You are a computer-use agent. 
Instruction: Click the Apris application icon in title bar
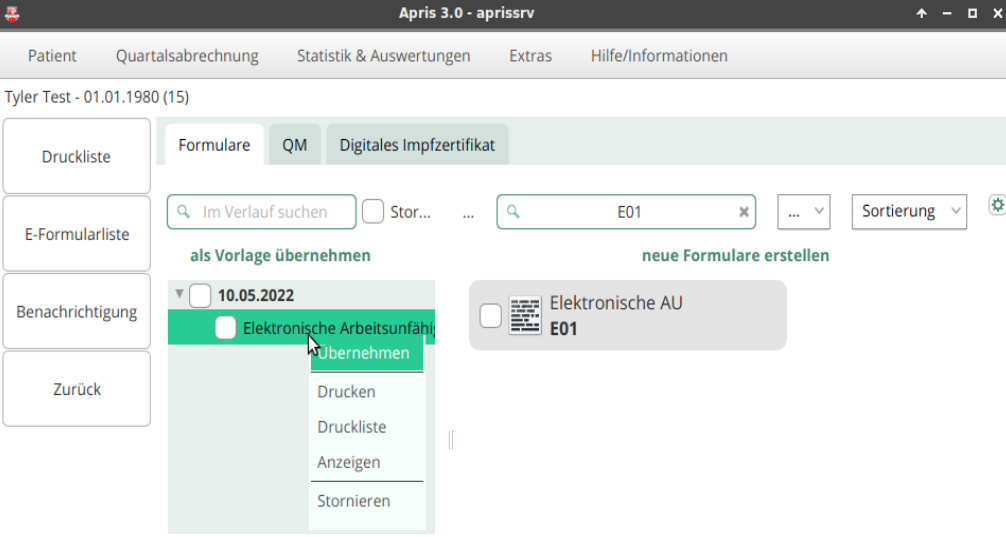(x=12, y=13)
